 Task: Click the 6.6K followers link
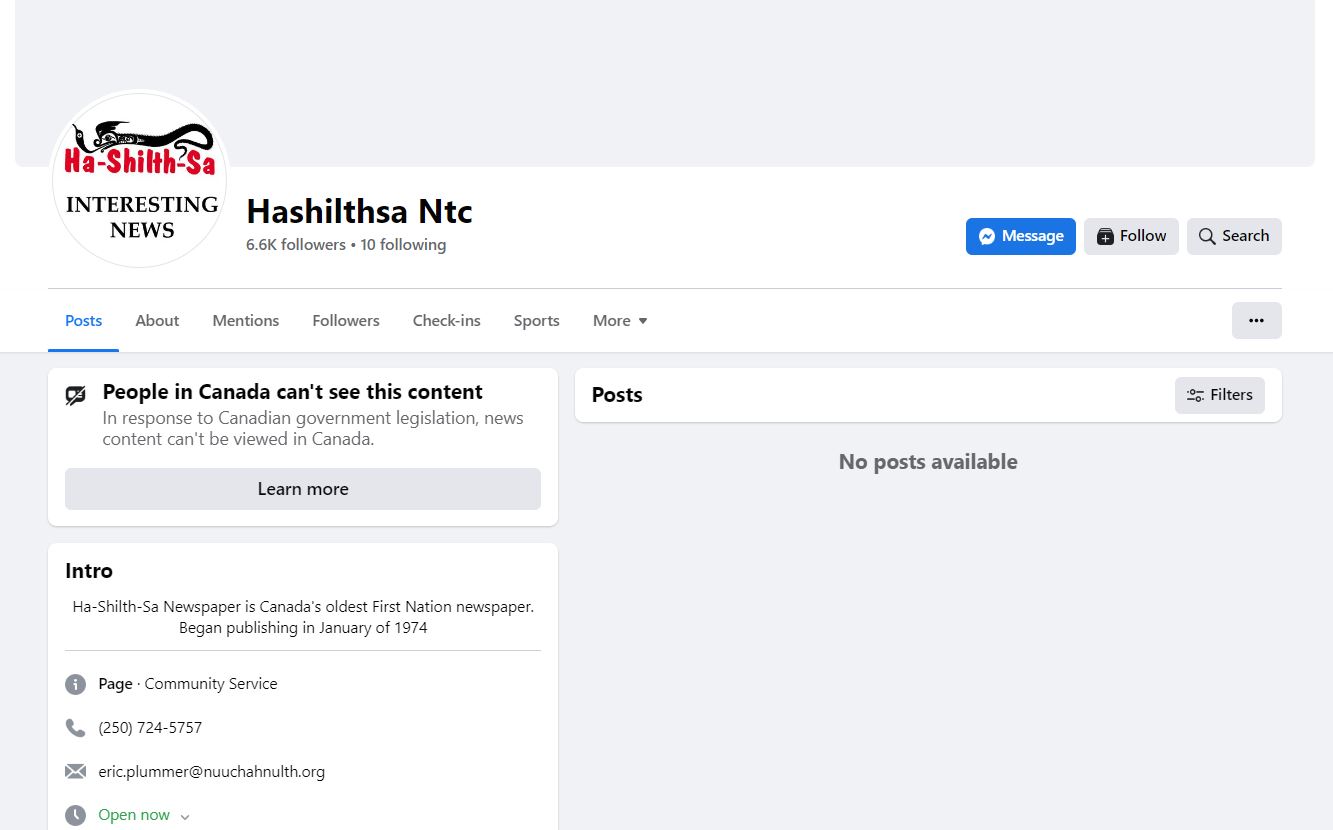click(x=295, y=245)
